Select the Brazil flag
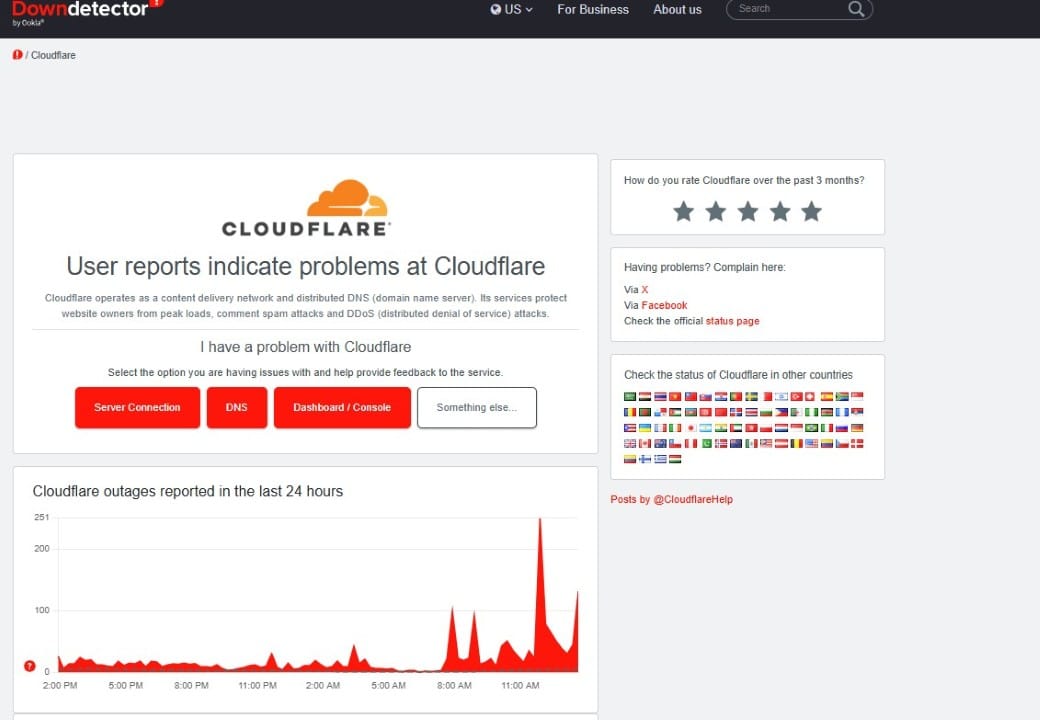The width and height of the screenshot is (1040, 720). click(811, 428)
